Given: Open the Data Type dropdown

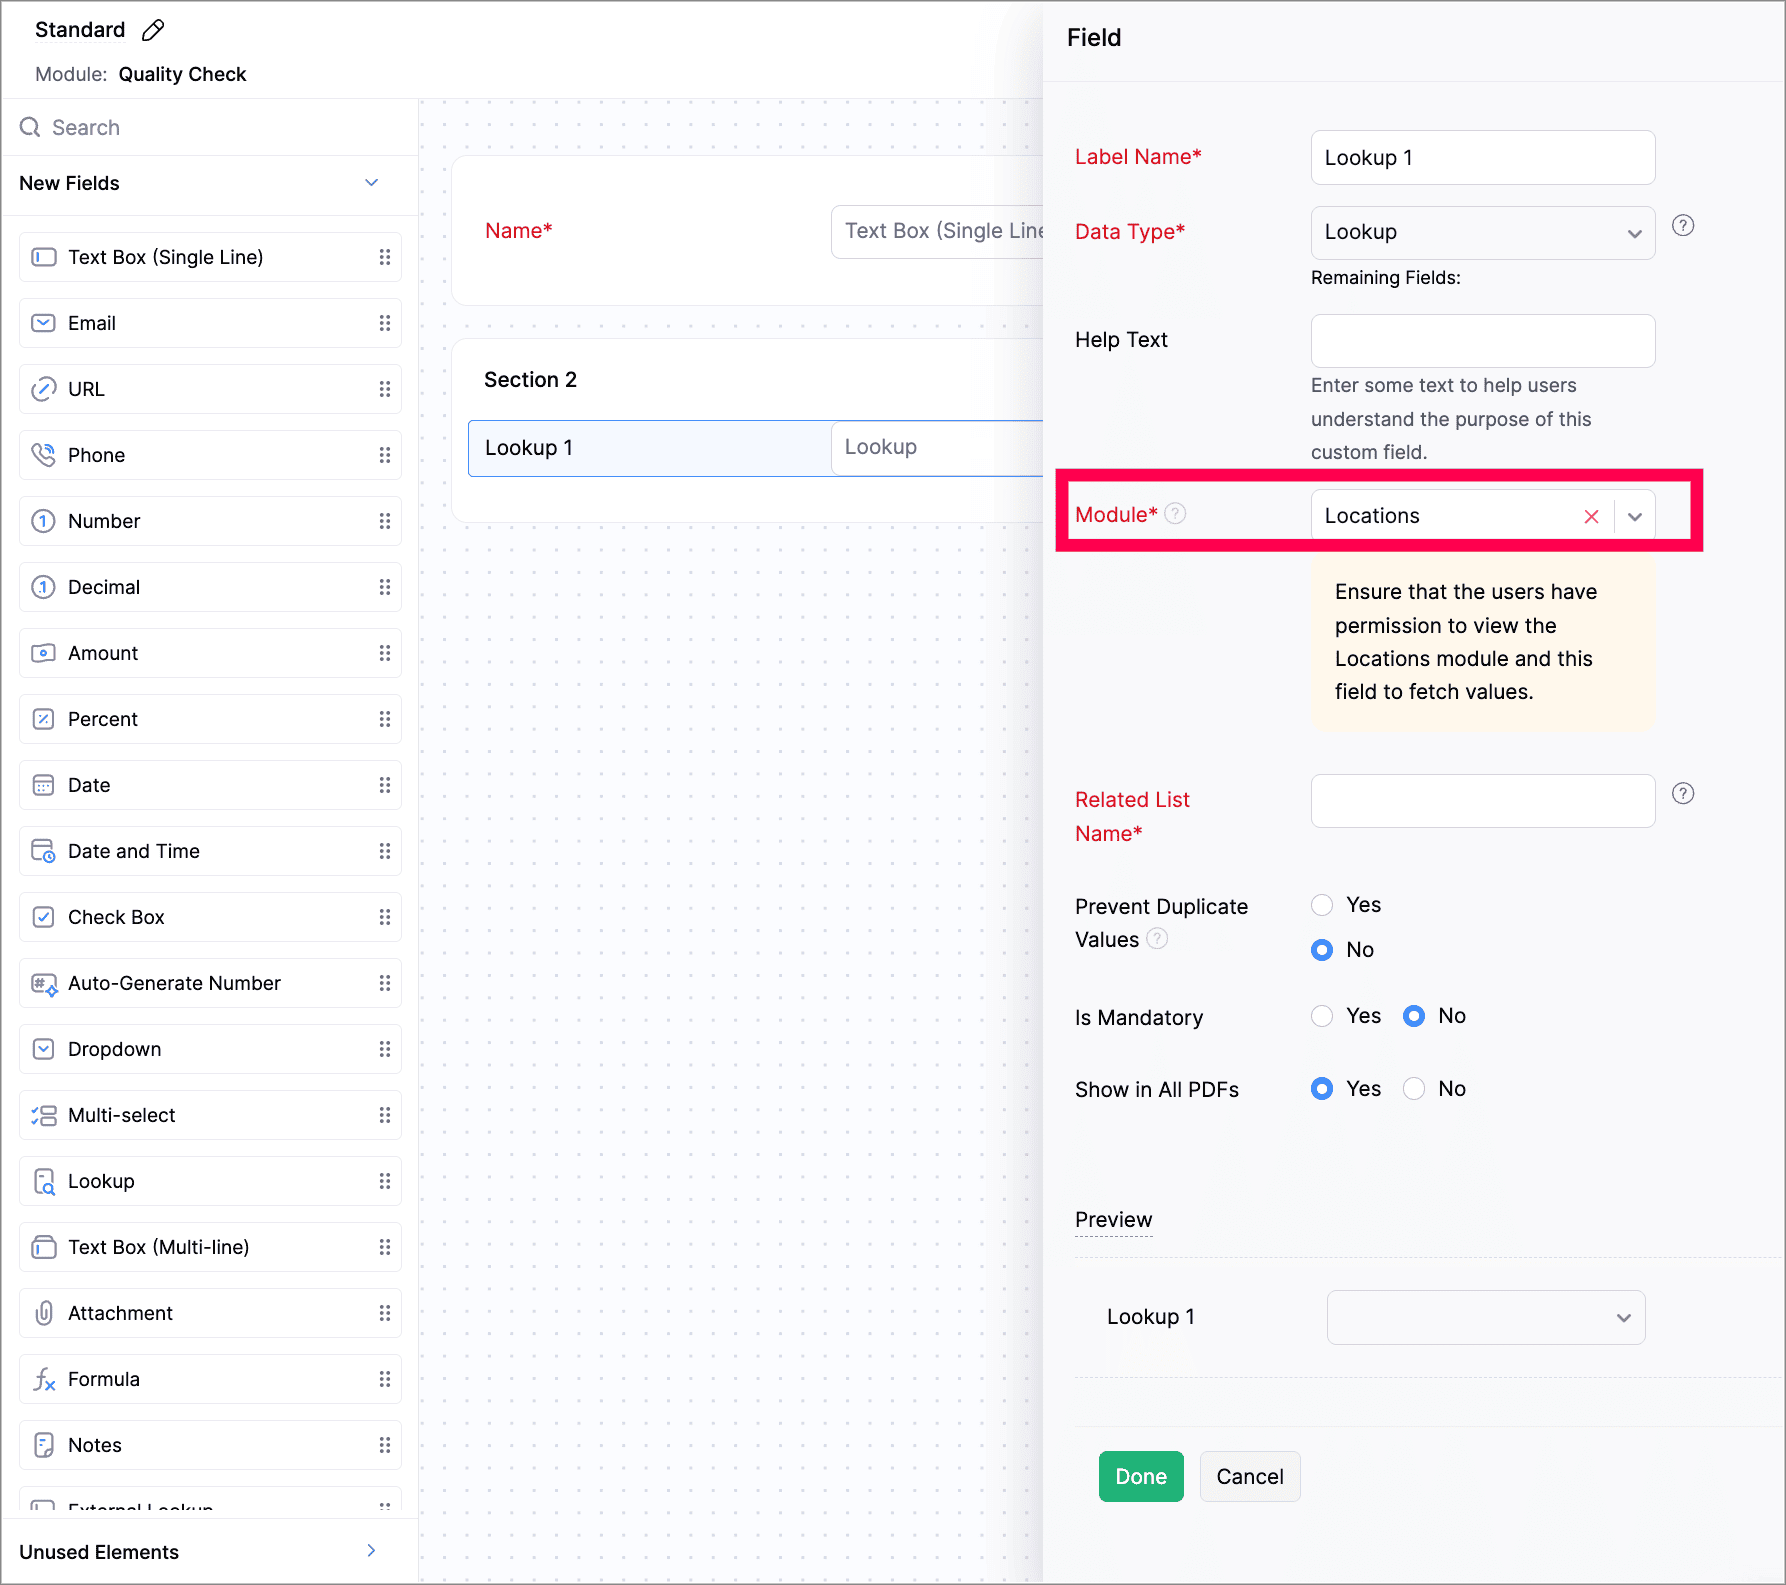Looking at the screenshot, I should coord(1482,233).
